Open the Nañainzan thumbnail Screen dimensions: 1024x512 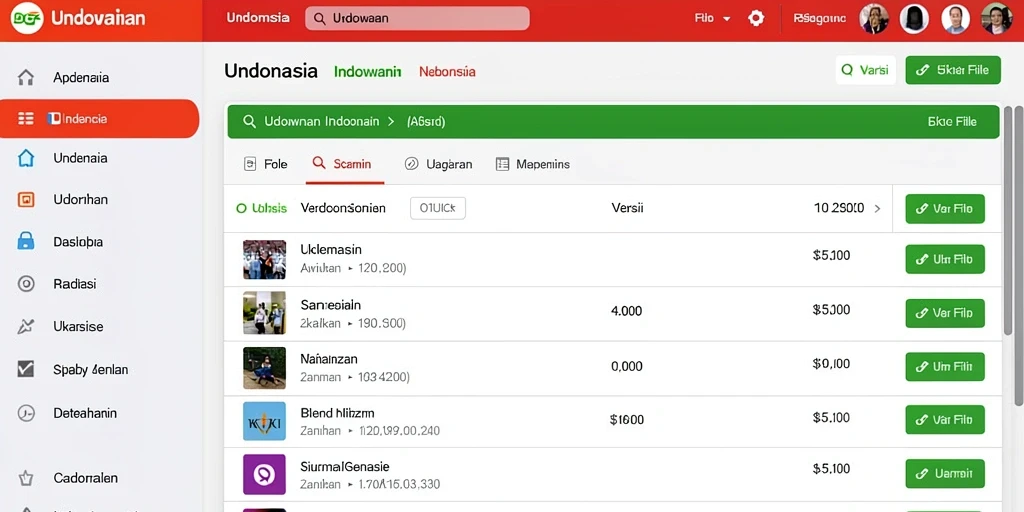264,368
